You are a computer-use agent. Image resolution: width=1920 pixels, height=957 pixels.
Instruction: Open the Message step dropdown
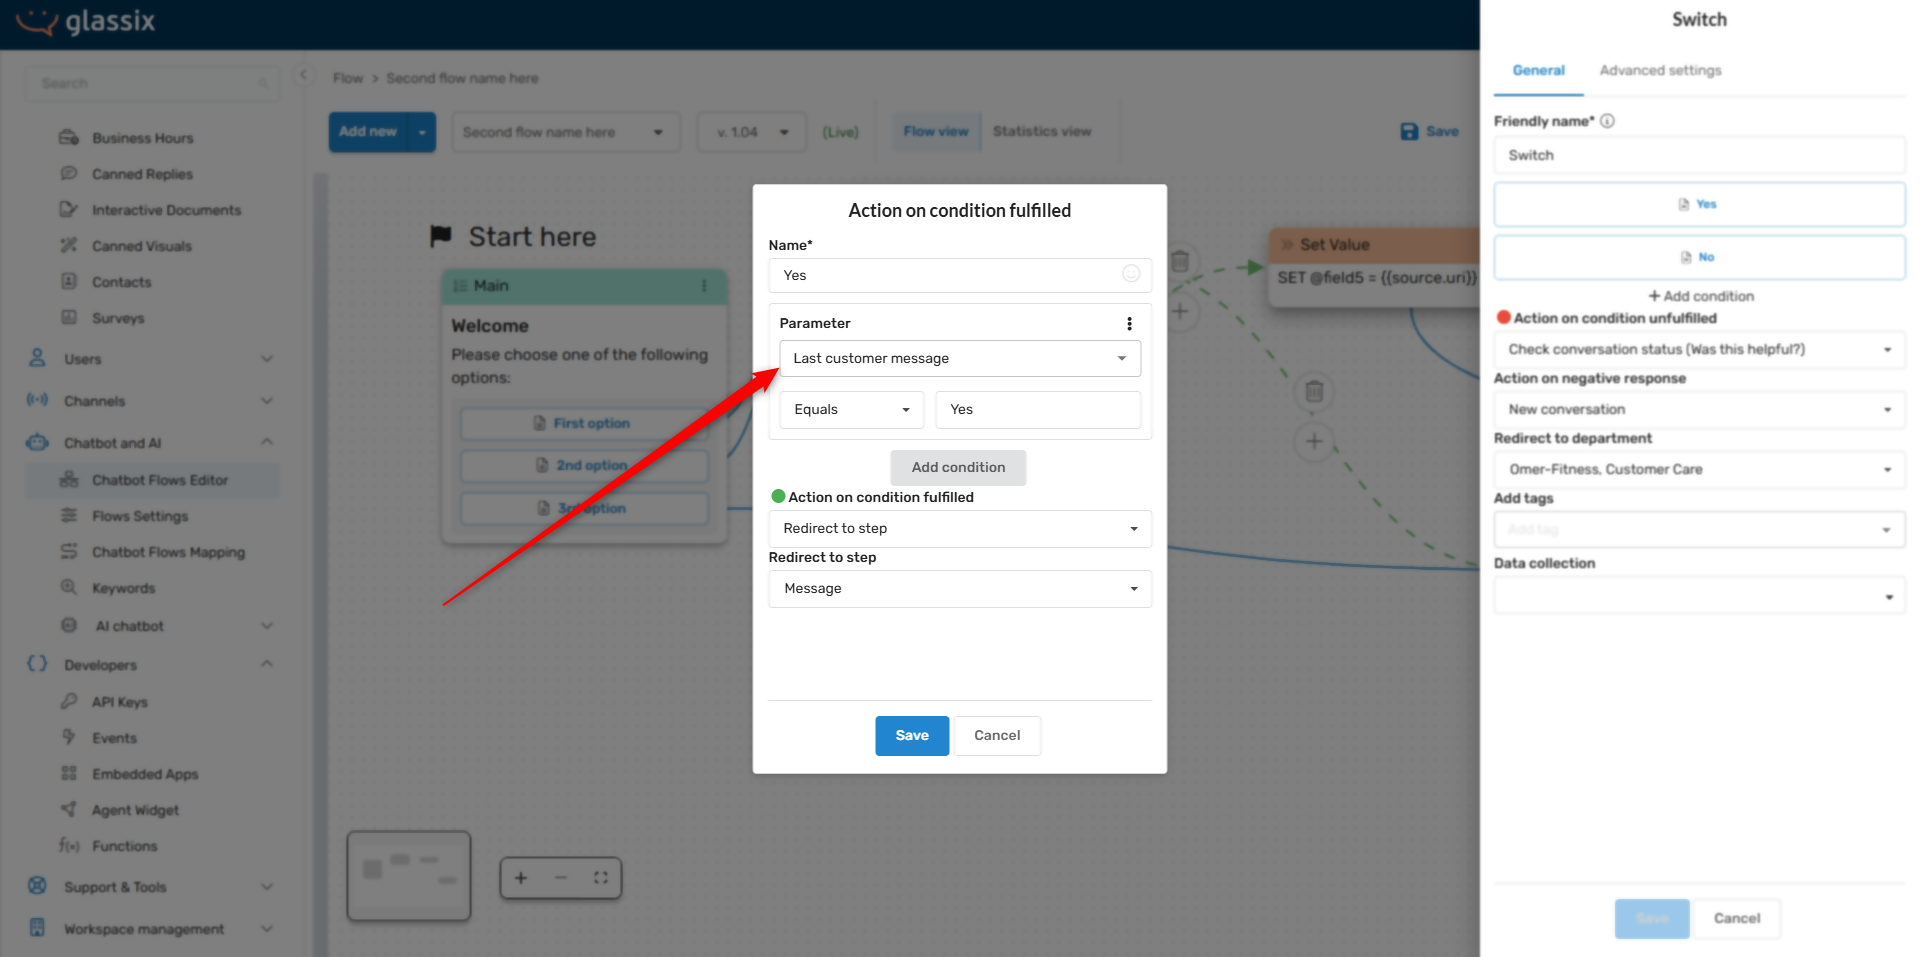click(x=960, y=588)
